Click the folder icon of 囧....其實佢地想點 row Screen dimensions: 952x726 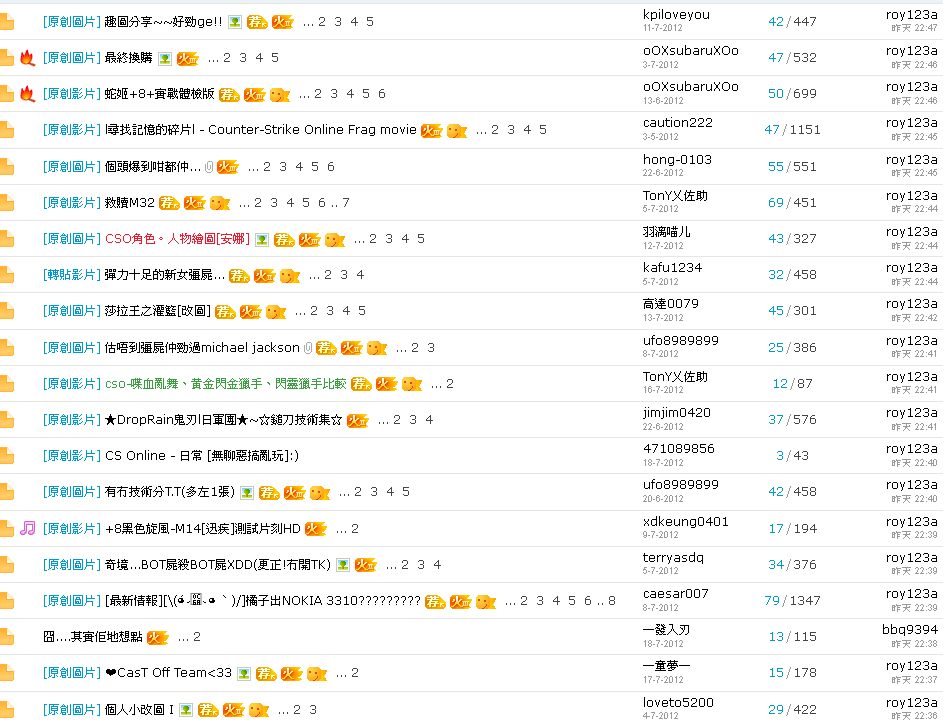click(x=7, y=637)
